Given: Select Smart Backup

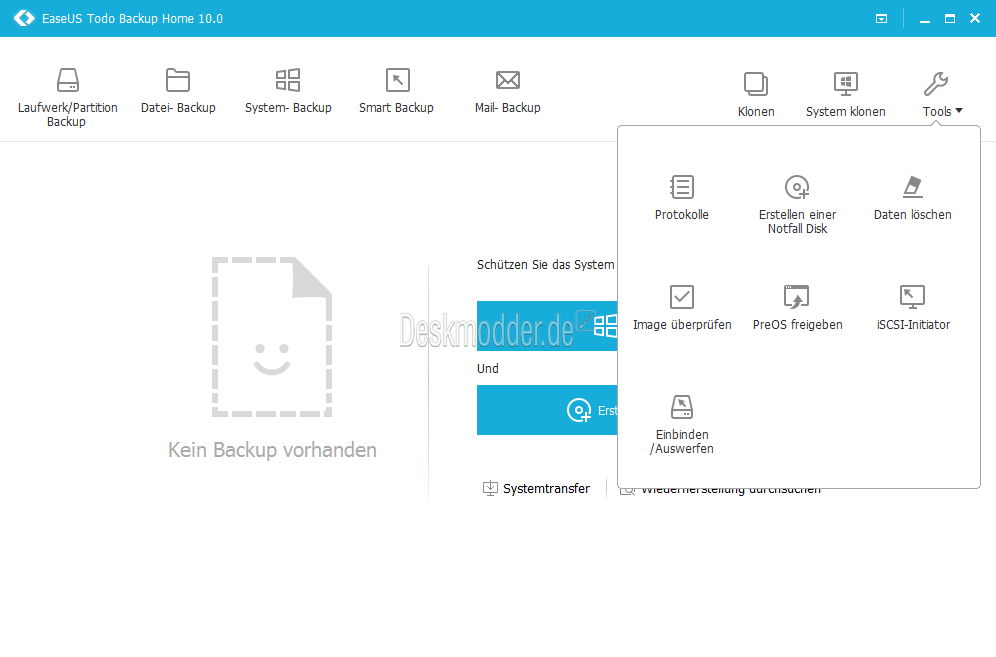Looking at the screenshot, I should (396, 91).
